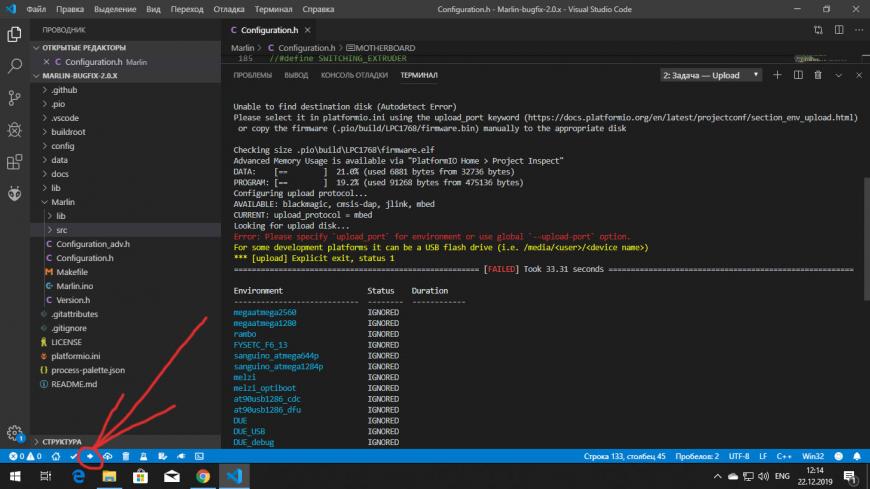This screenshot has height=489, width=870.
Task: Open the Source Control view
Action: (14, 98)
